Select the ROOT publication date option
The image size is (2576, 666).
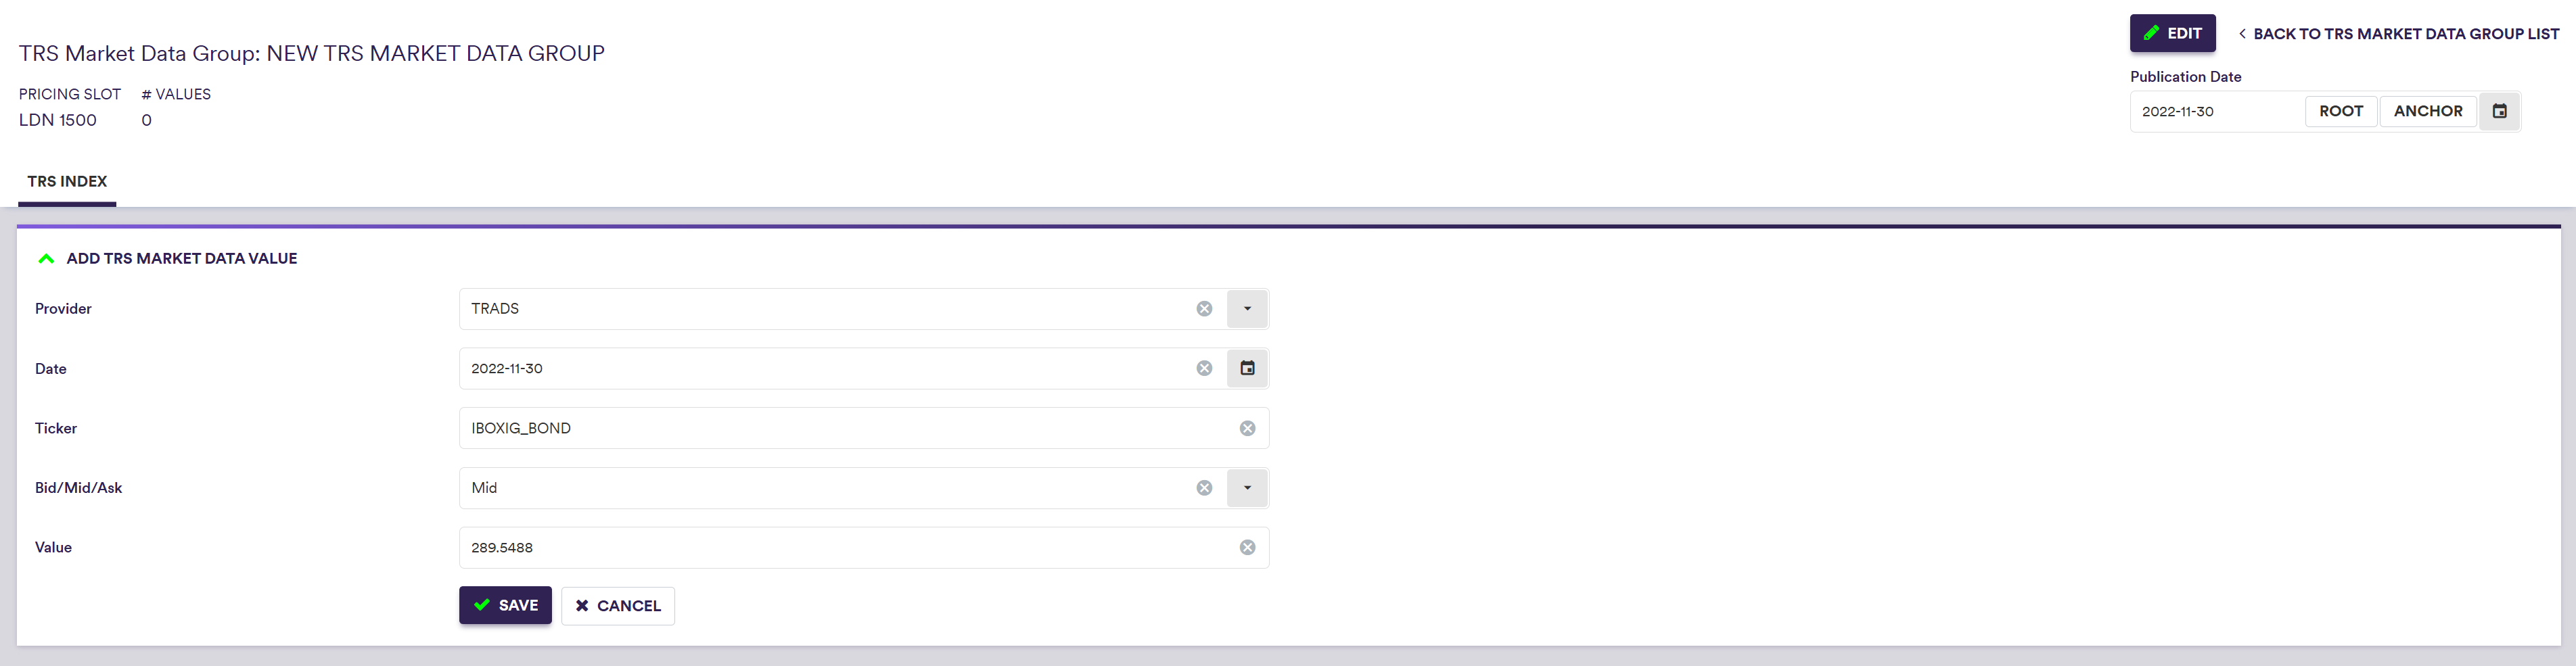tap(2341, 111)
